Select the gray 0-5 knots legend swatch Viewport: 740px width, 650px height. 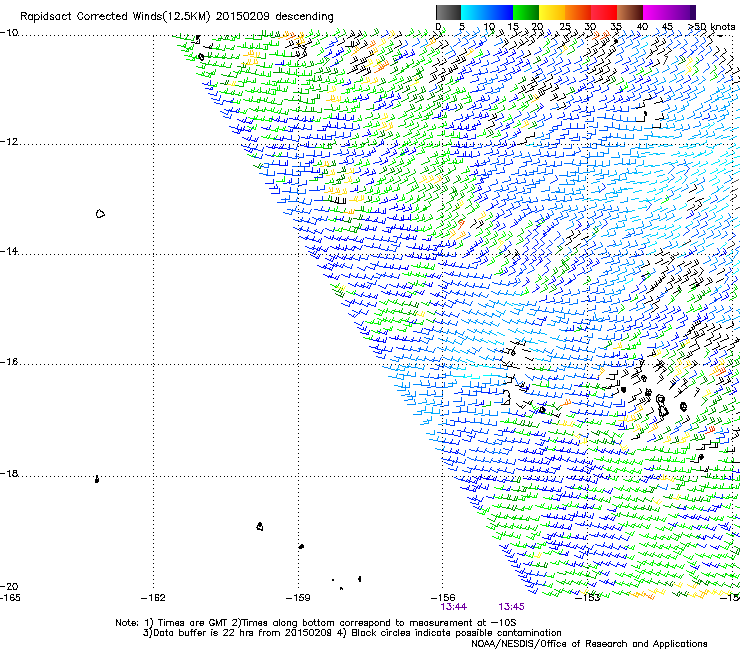[448, 12]
